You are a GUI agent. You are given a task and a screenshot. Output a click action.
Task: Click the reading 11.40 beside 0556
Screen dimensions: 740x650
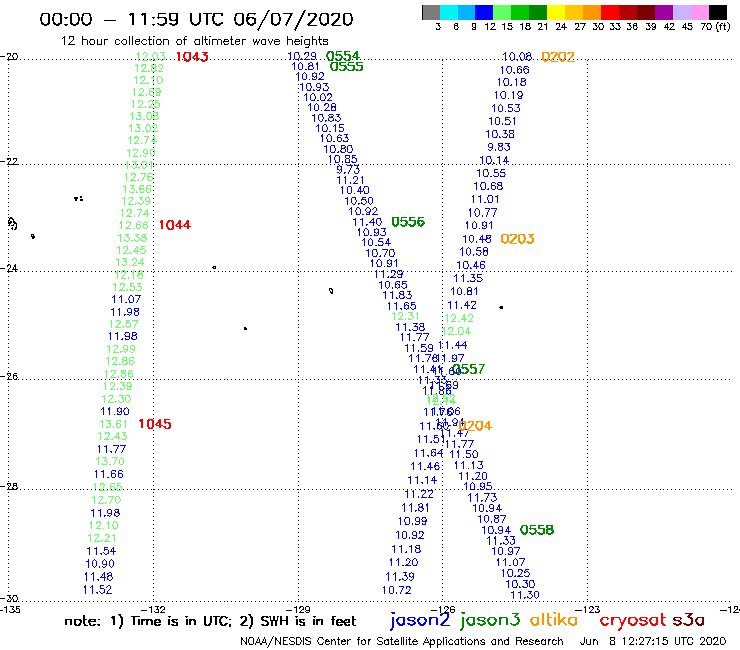[367, 222]
